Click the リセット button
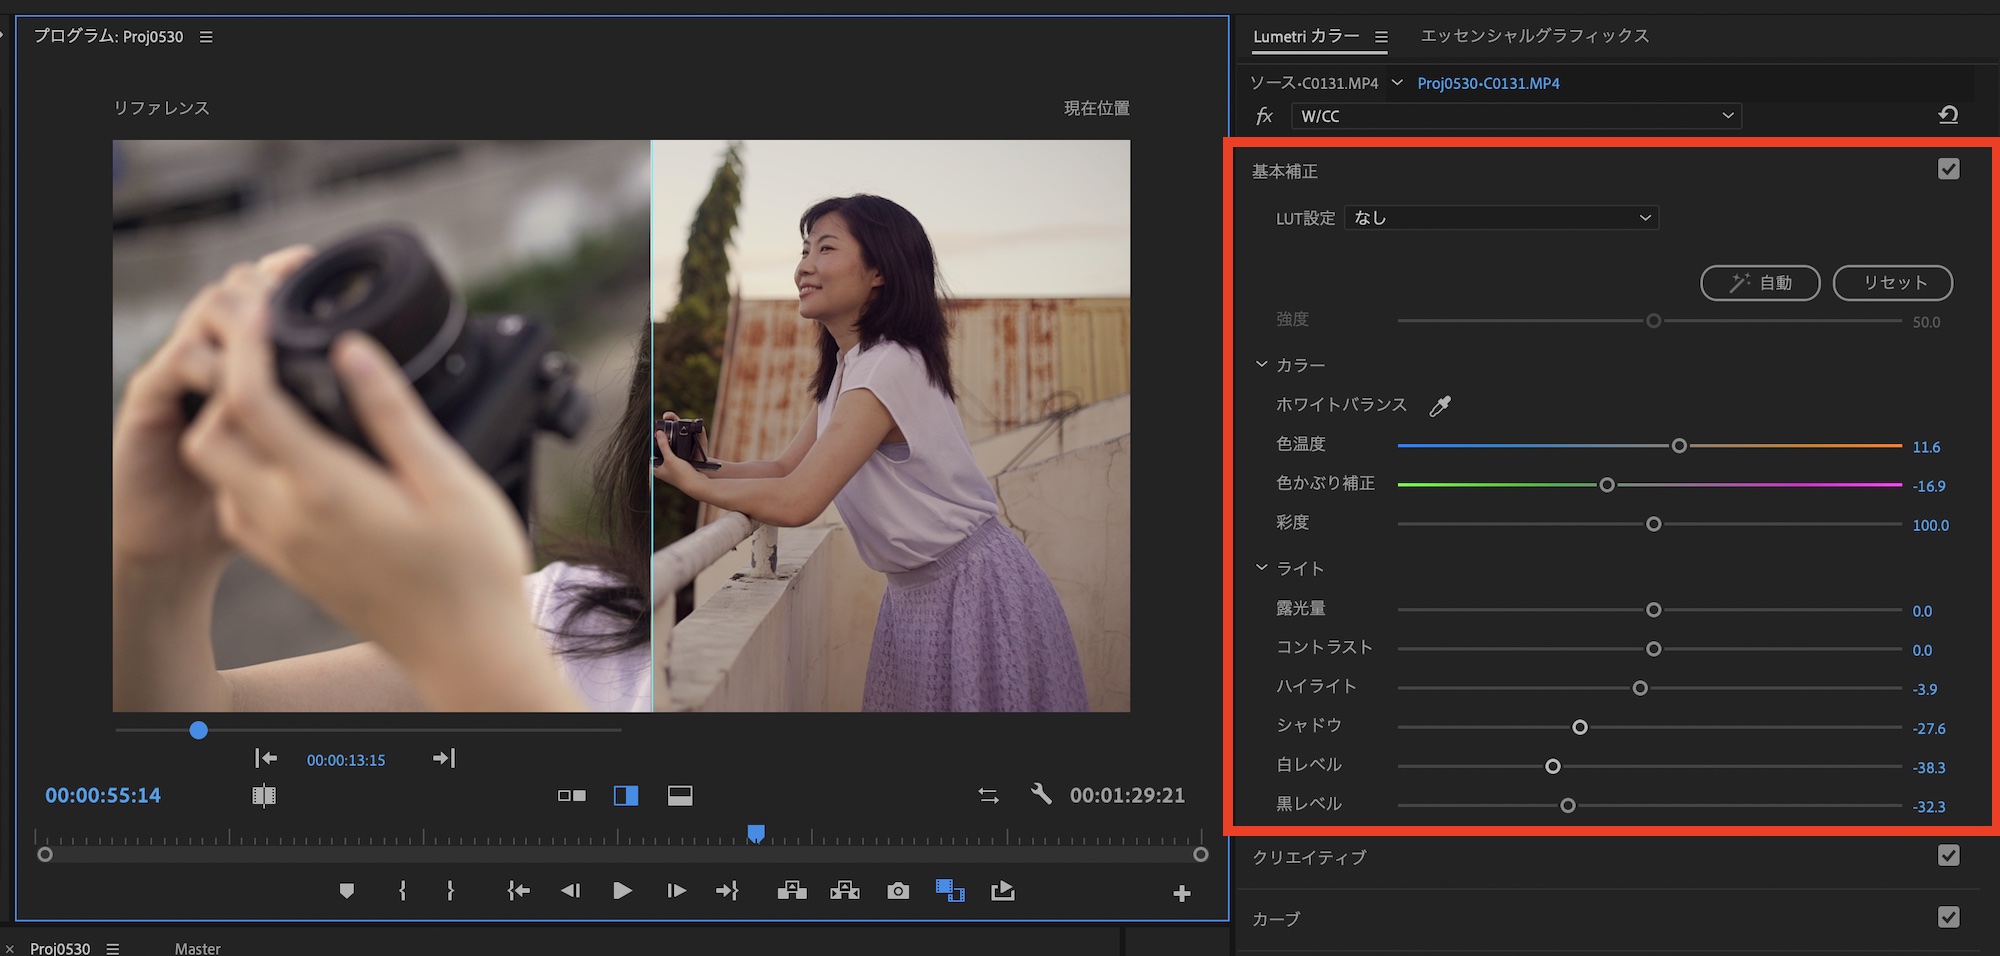 click(x=1892, y=283)
